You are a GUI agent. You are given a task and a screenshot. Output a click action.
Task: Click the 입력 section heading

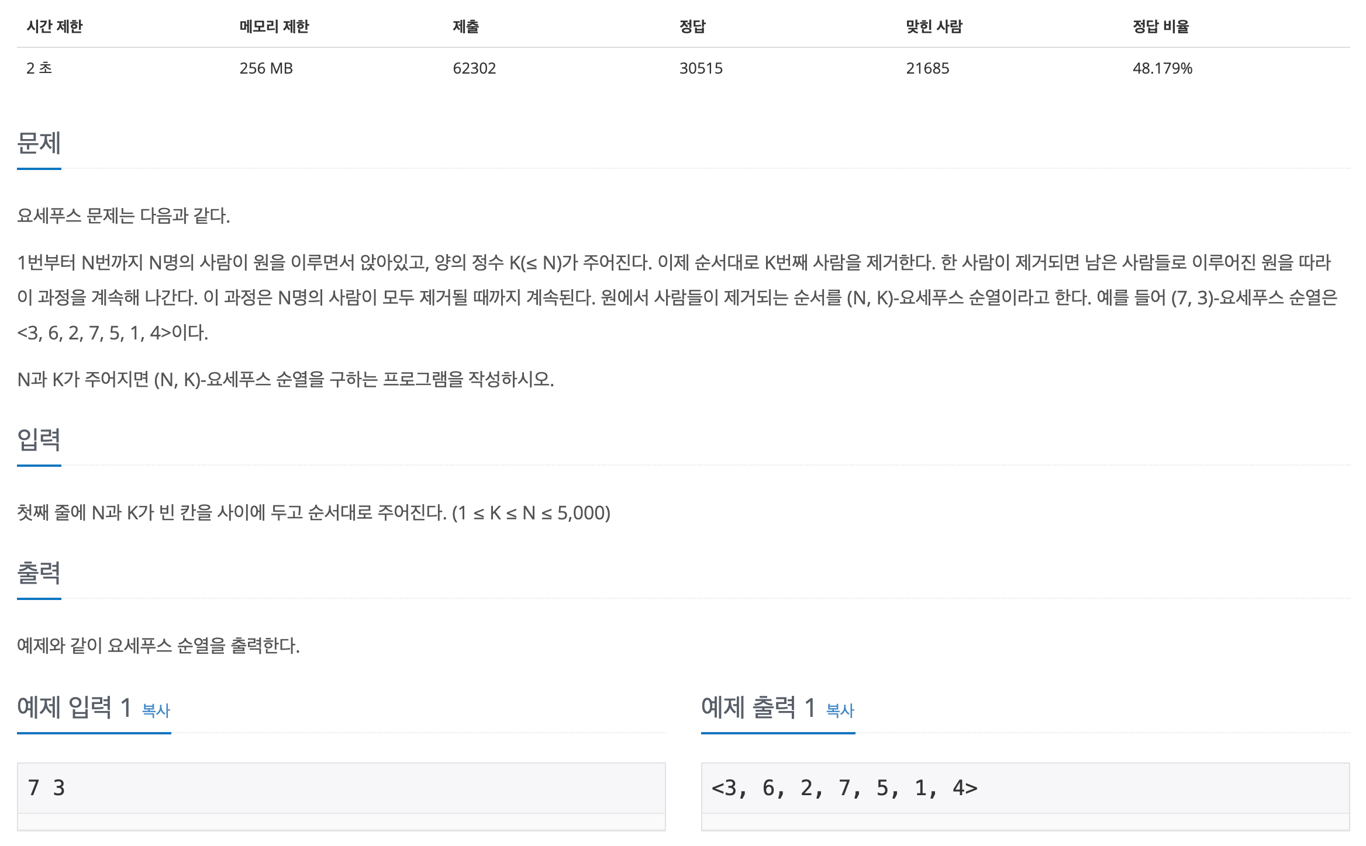(39, 439)
